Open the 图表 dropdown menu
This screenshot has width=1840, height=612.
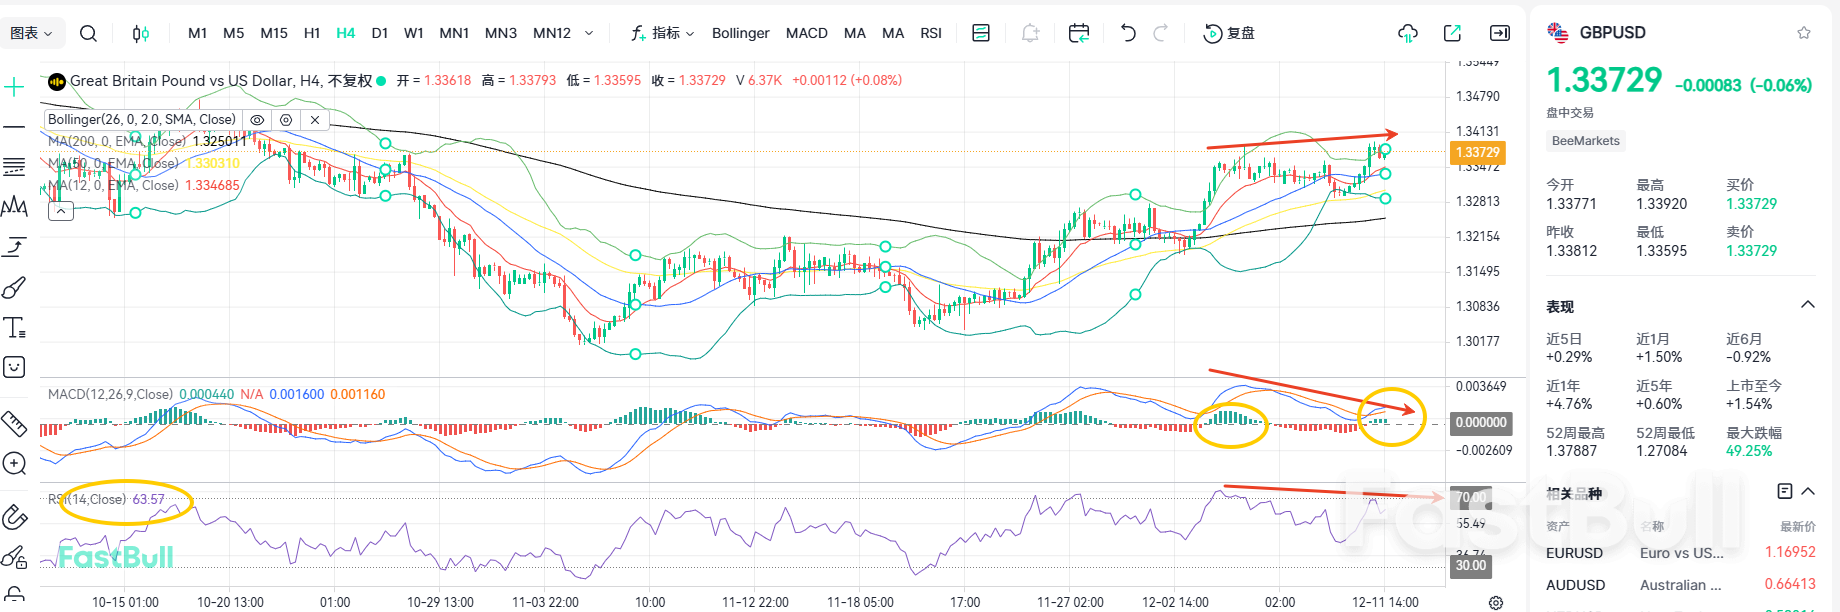pos(31,33)
